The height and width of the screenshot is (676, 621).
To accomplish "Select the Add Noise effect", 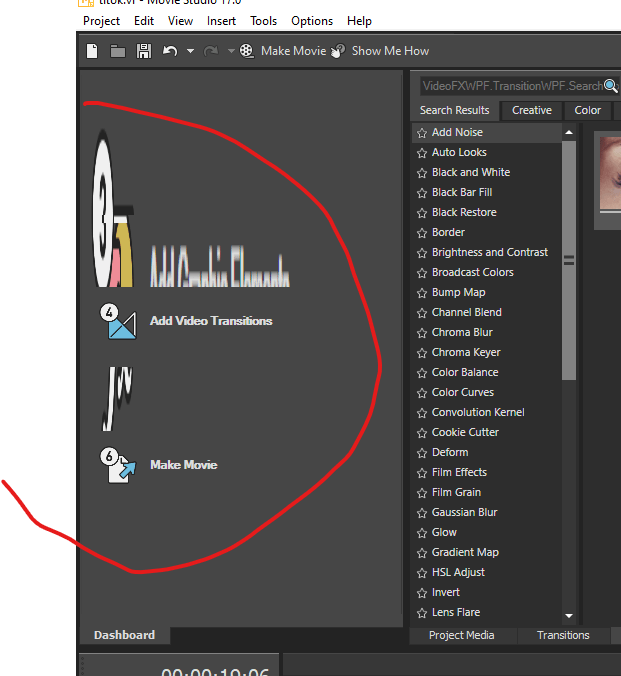I will point(487,133).
